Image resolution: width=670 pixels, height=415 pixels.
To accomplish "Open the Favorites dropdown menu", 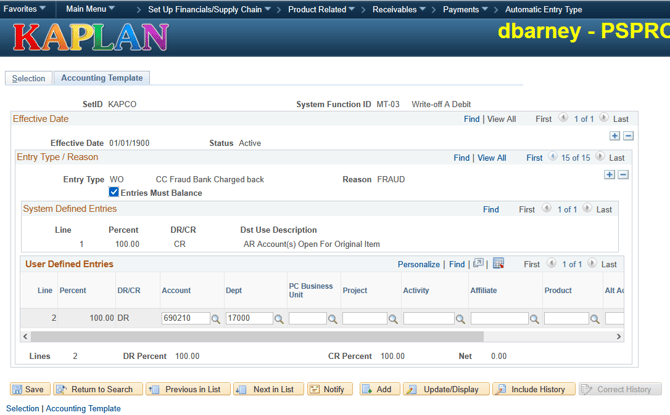I will click(x=24, y=9).
